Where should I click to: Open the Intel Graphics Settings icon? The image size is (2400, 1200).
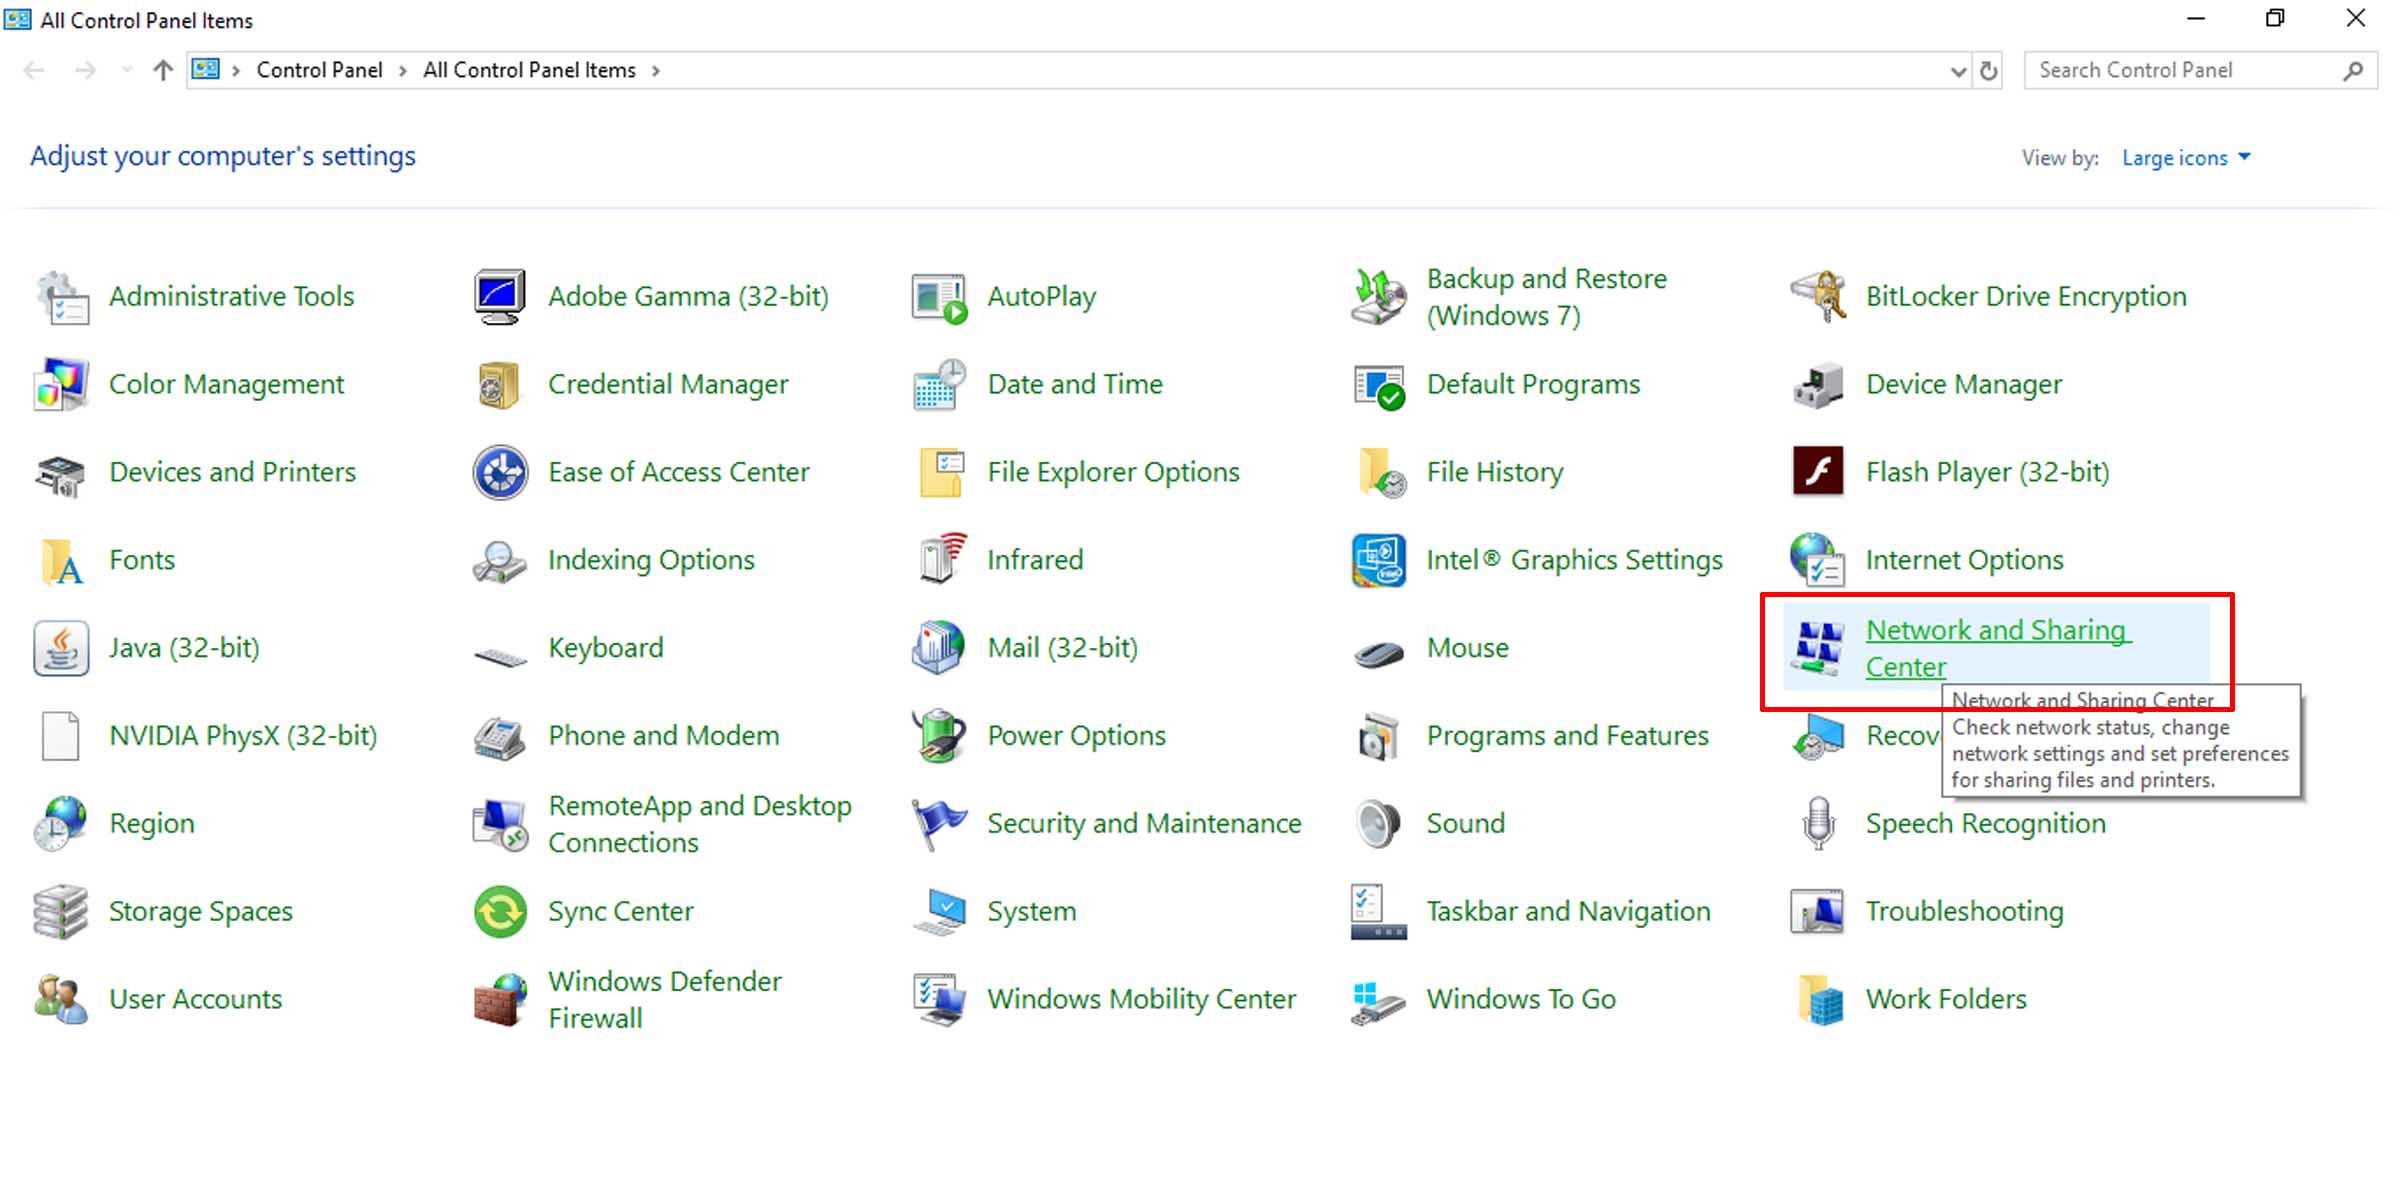[1378, 560]
